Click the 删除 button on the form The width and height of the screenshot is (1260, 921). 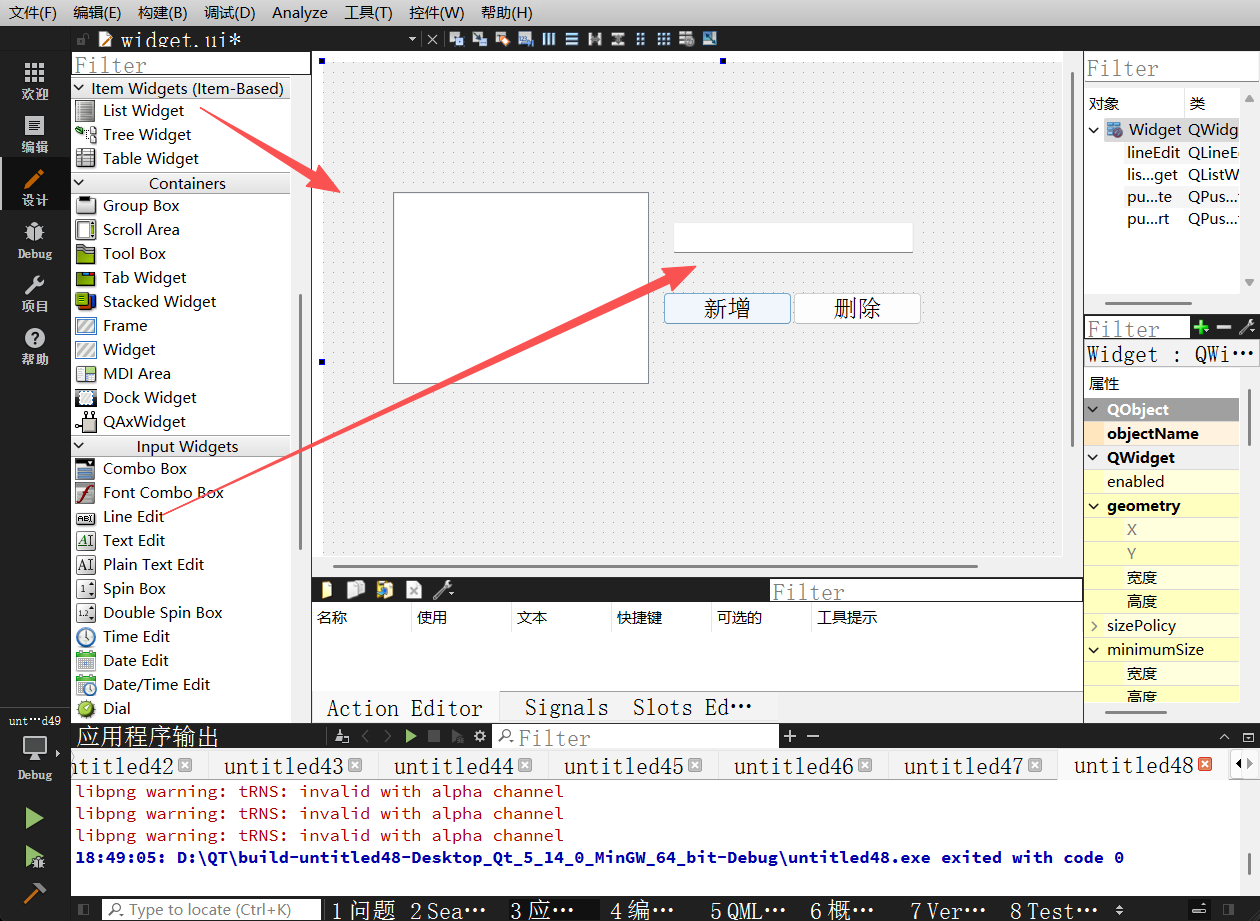click(x=857, y=308)
